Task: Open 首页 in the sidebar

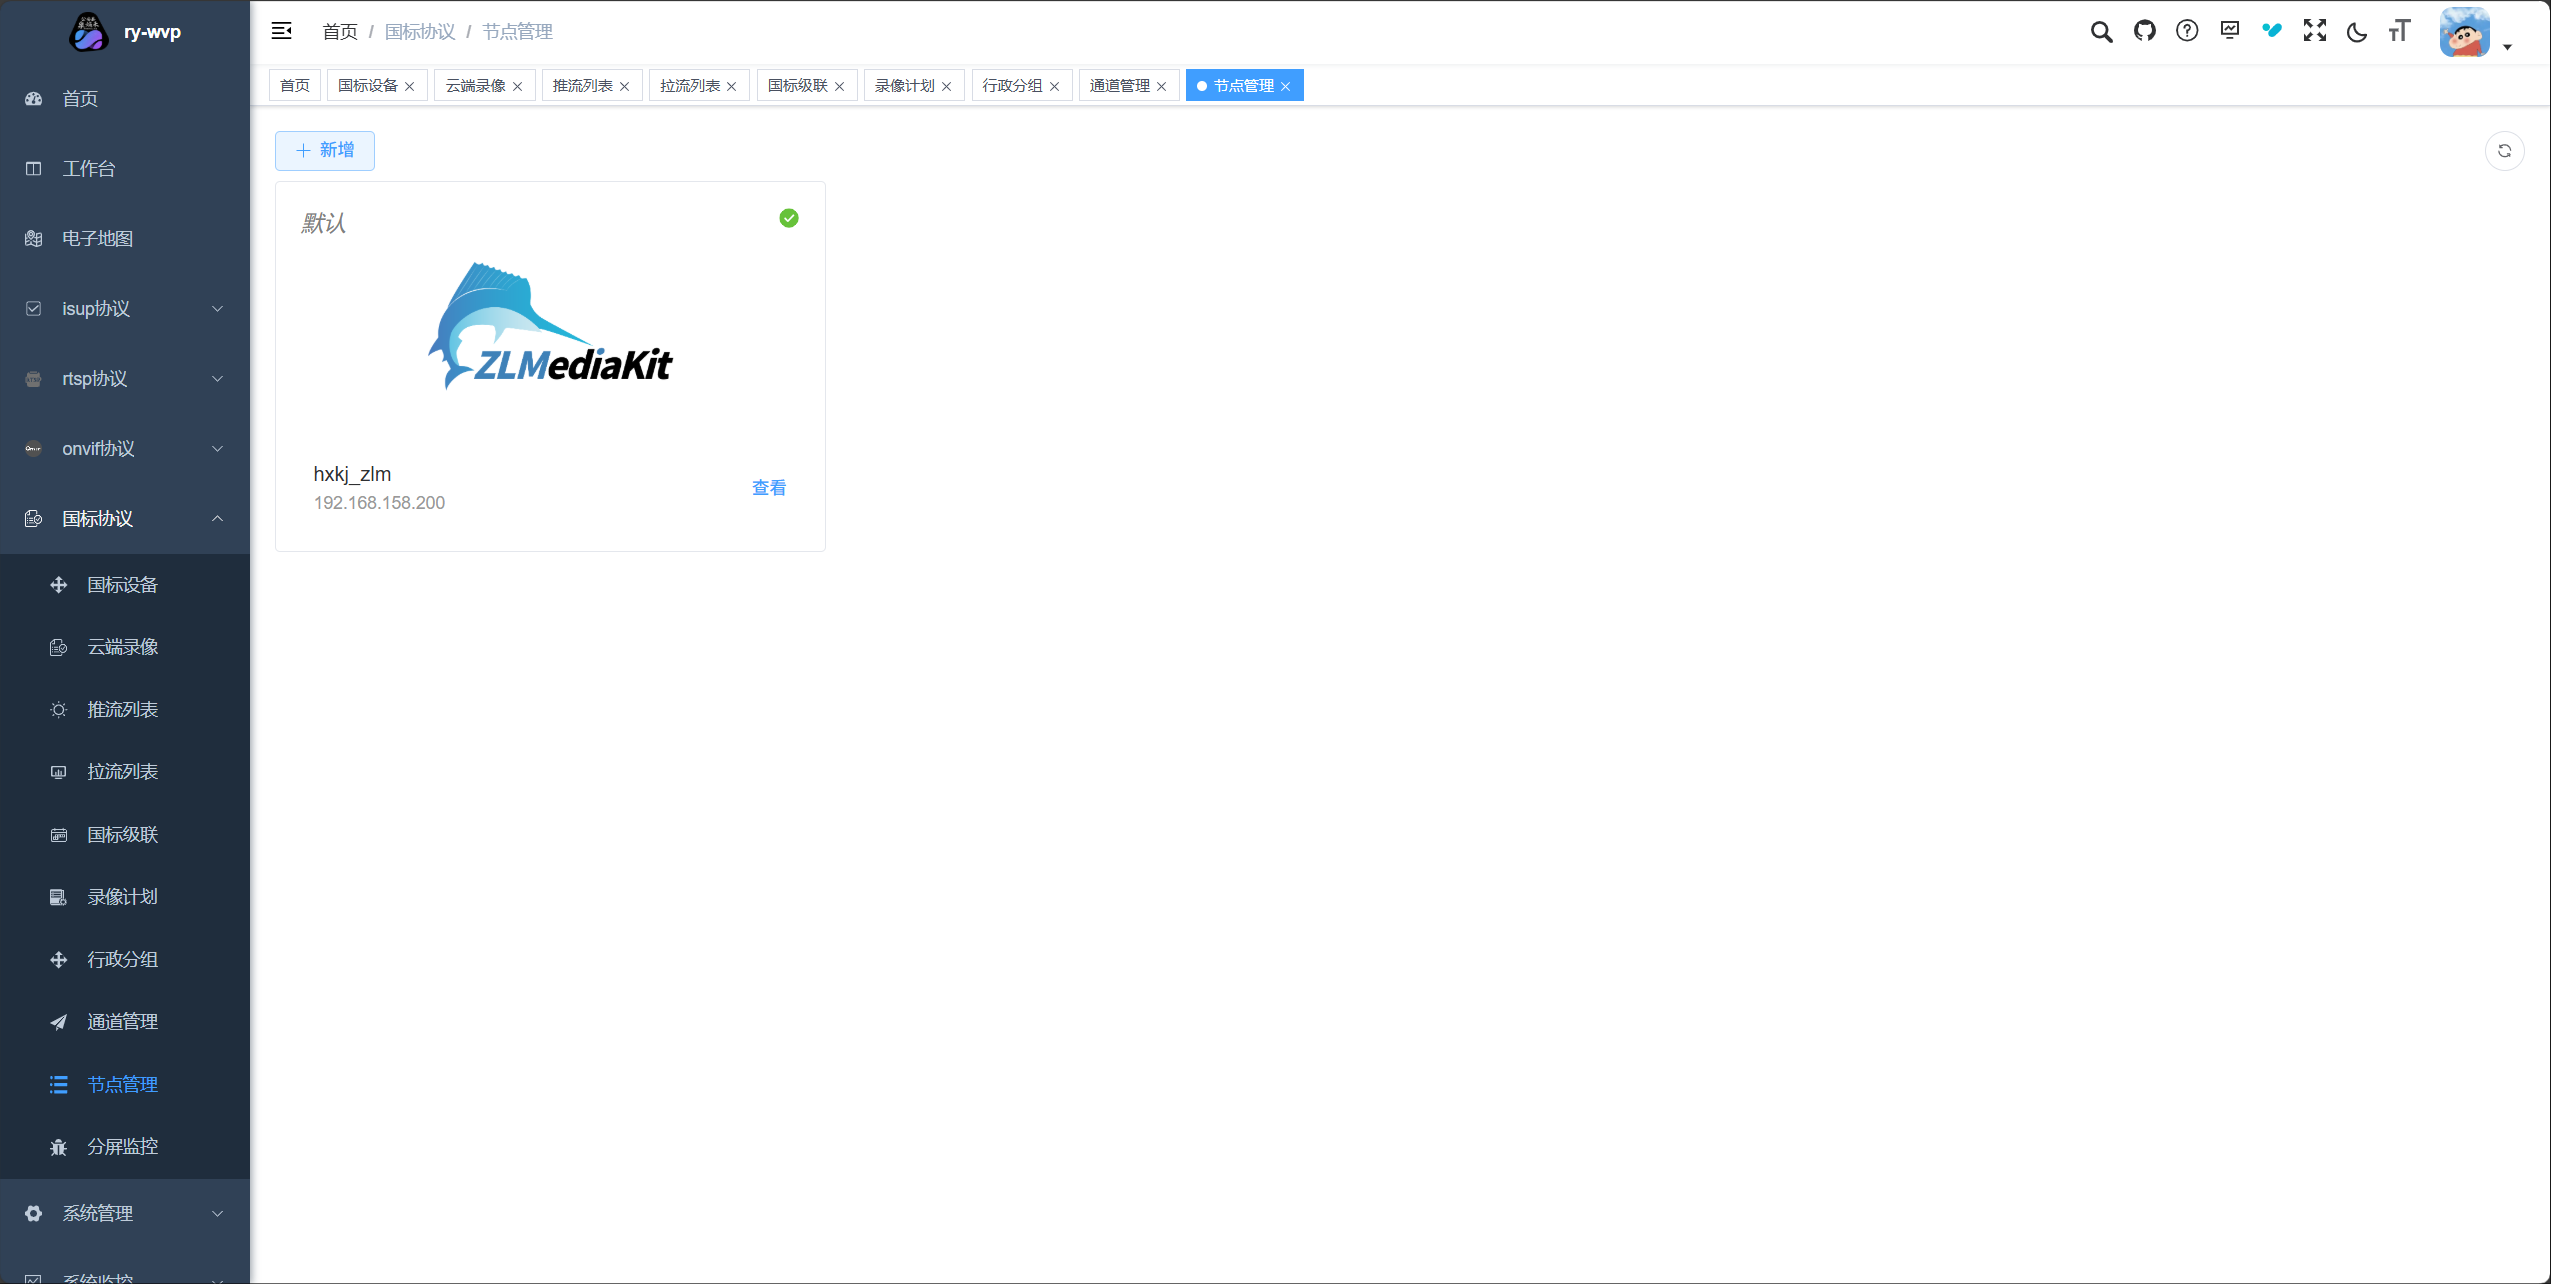Action: (125, 99)
